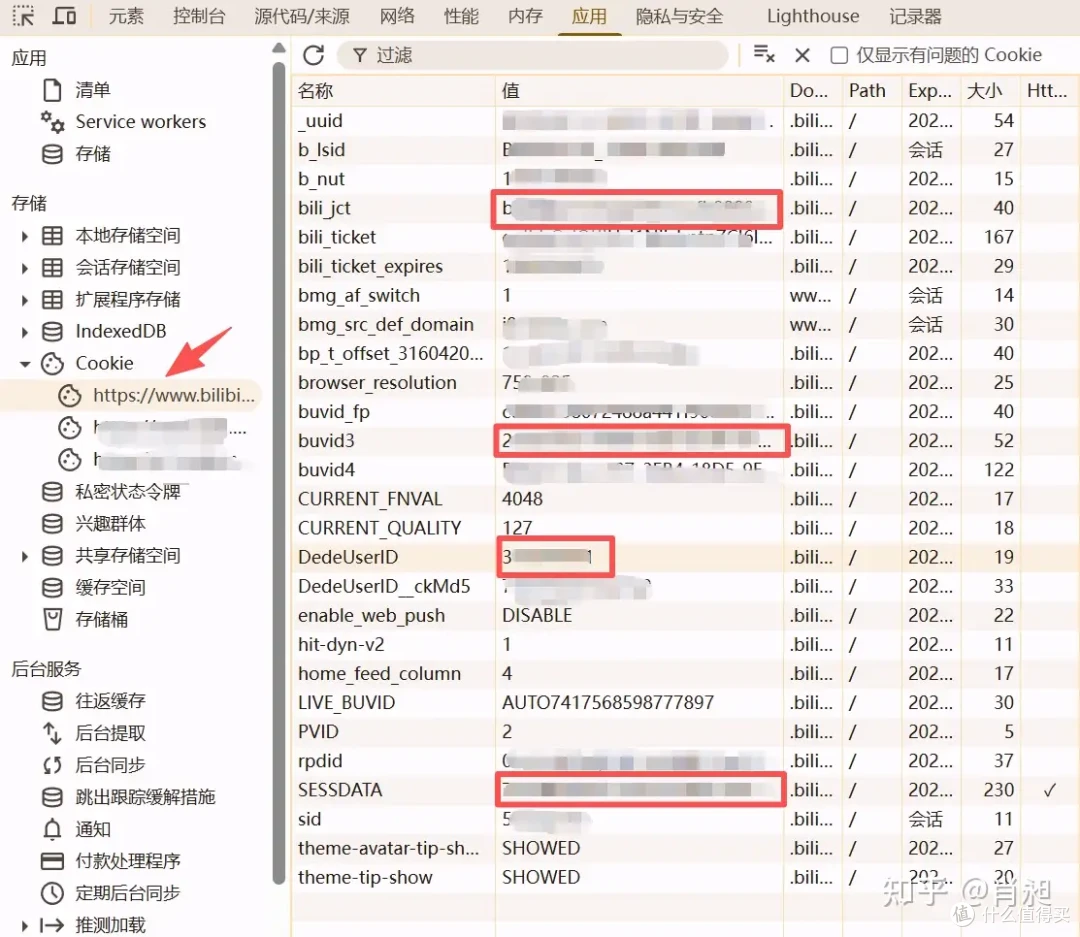Select the home_feed_column cookie name

(380, 674)
